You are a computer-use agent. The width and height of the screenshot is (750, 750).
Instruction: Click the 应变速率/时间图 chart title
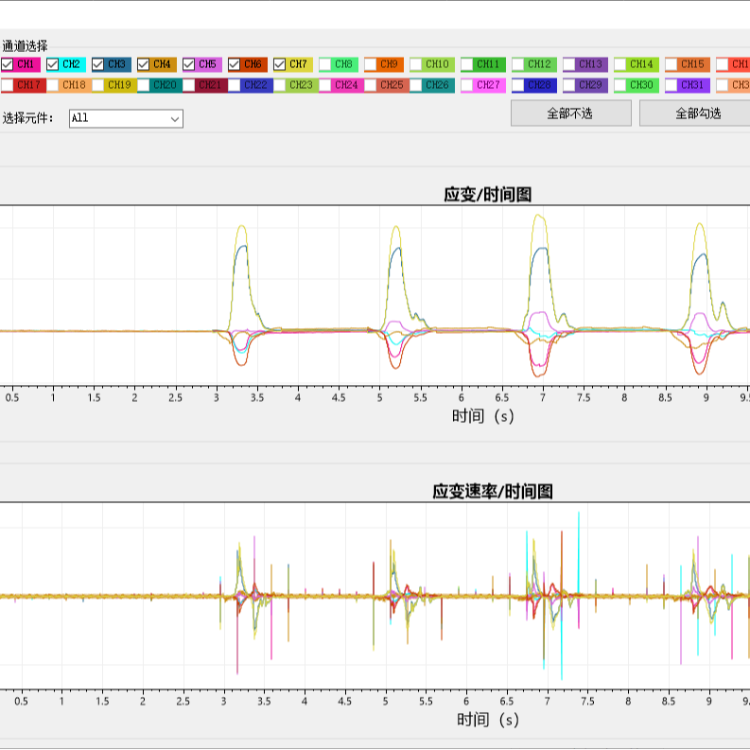point(492,491)
